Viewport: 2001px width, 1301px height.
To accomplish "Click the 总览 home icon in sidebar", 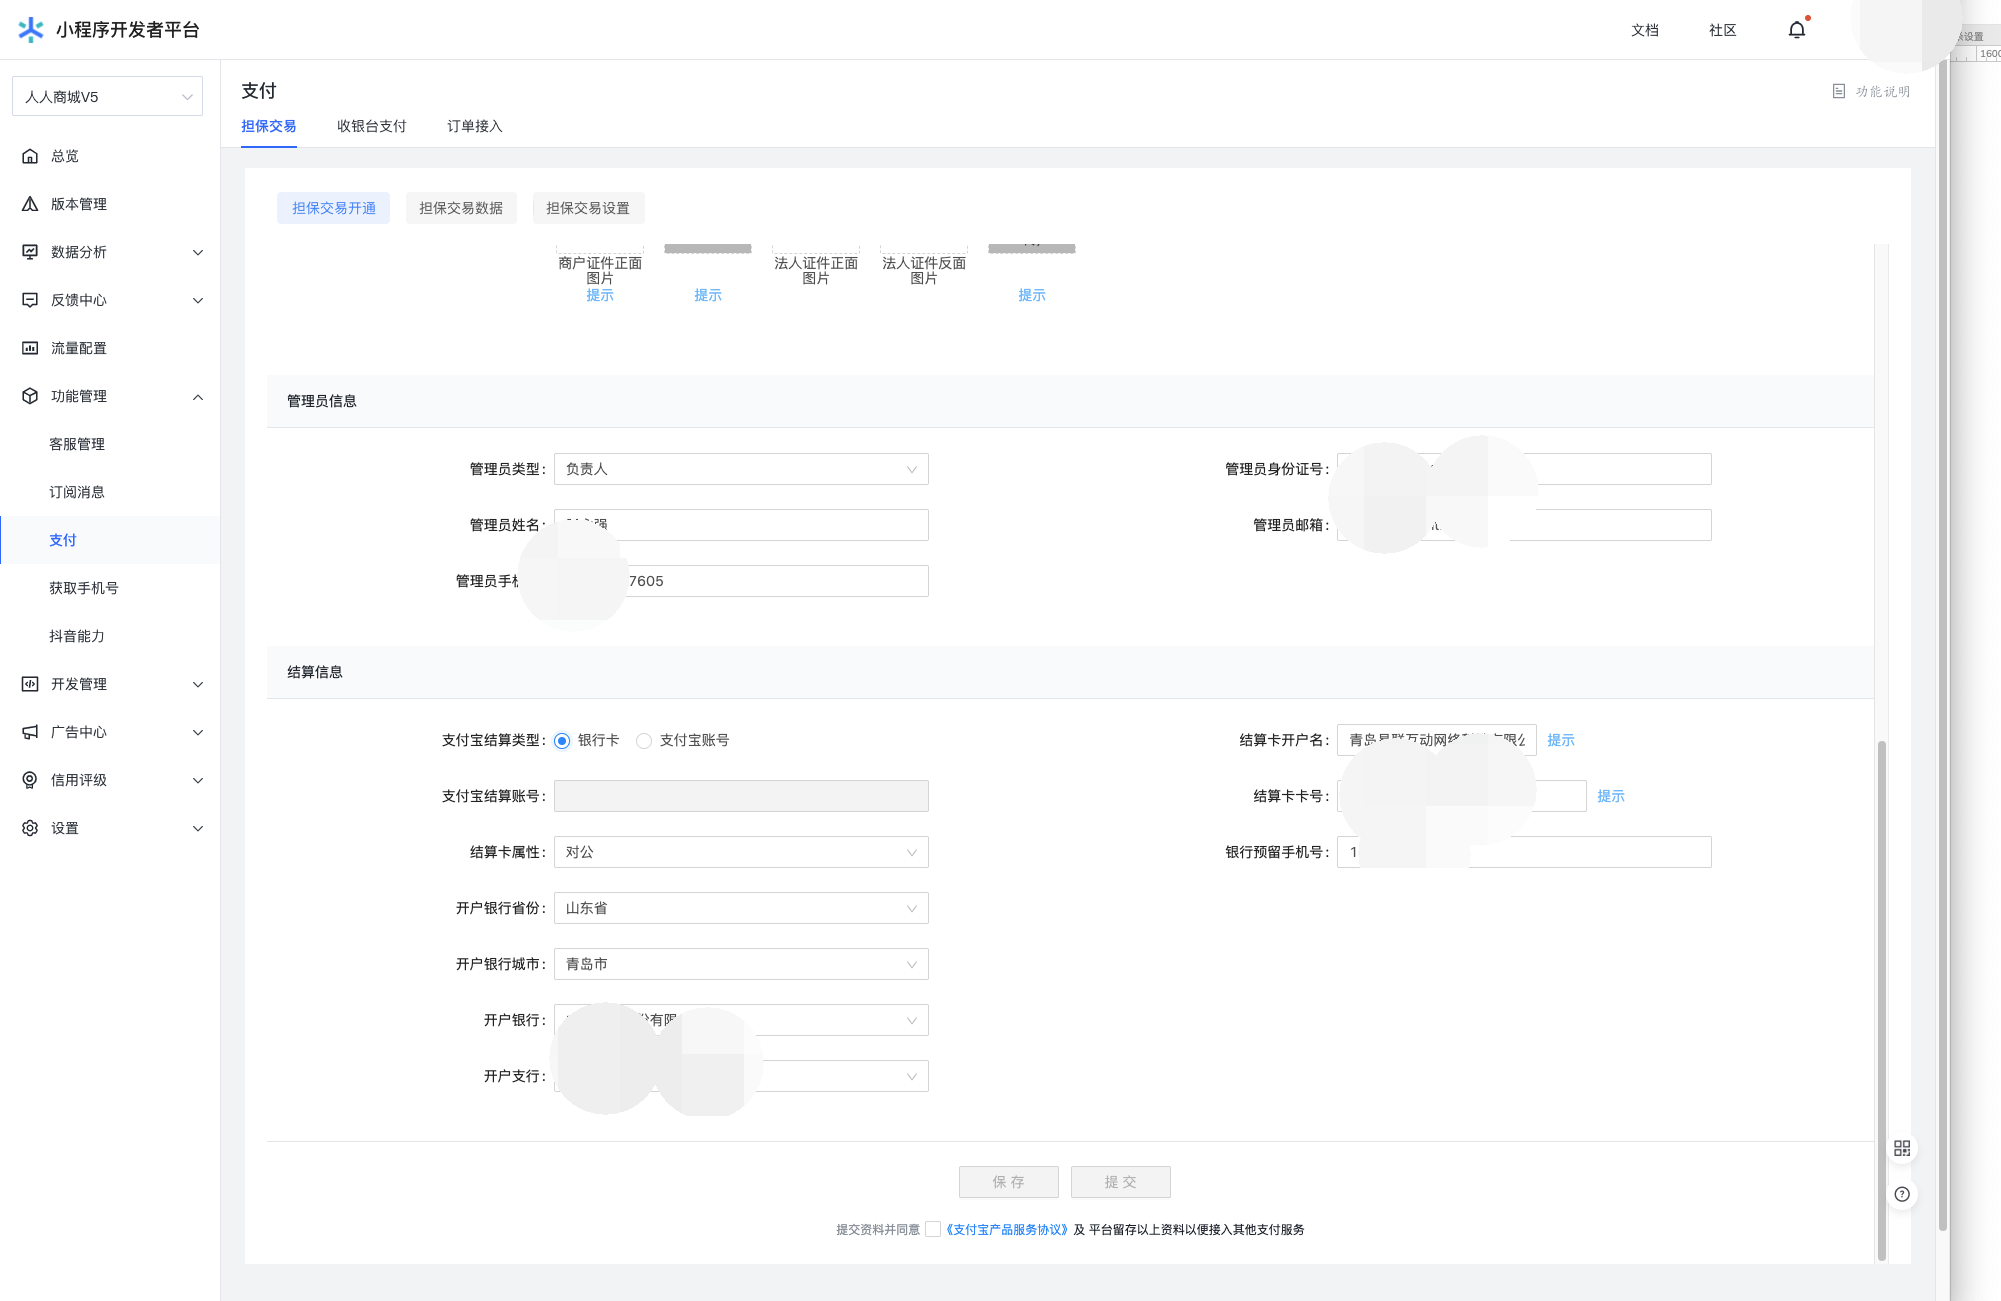I will 30,156.
